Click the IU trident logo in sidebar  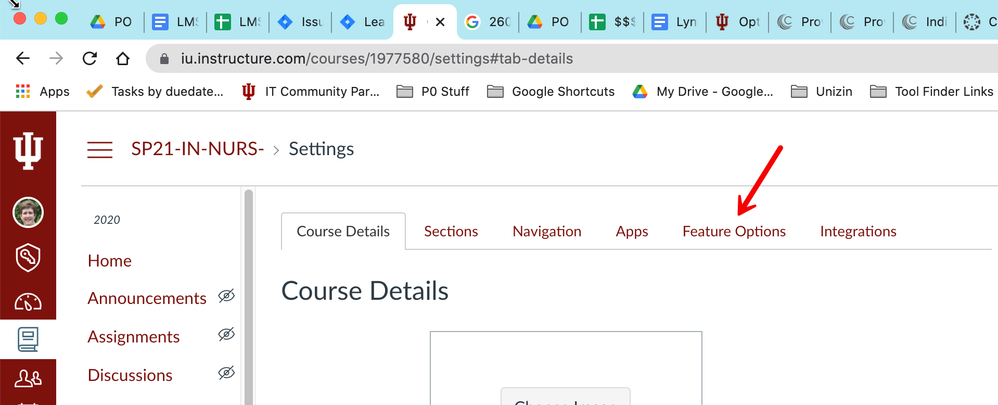click(x=28, y=152)
